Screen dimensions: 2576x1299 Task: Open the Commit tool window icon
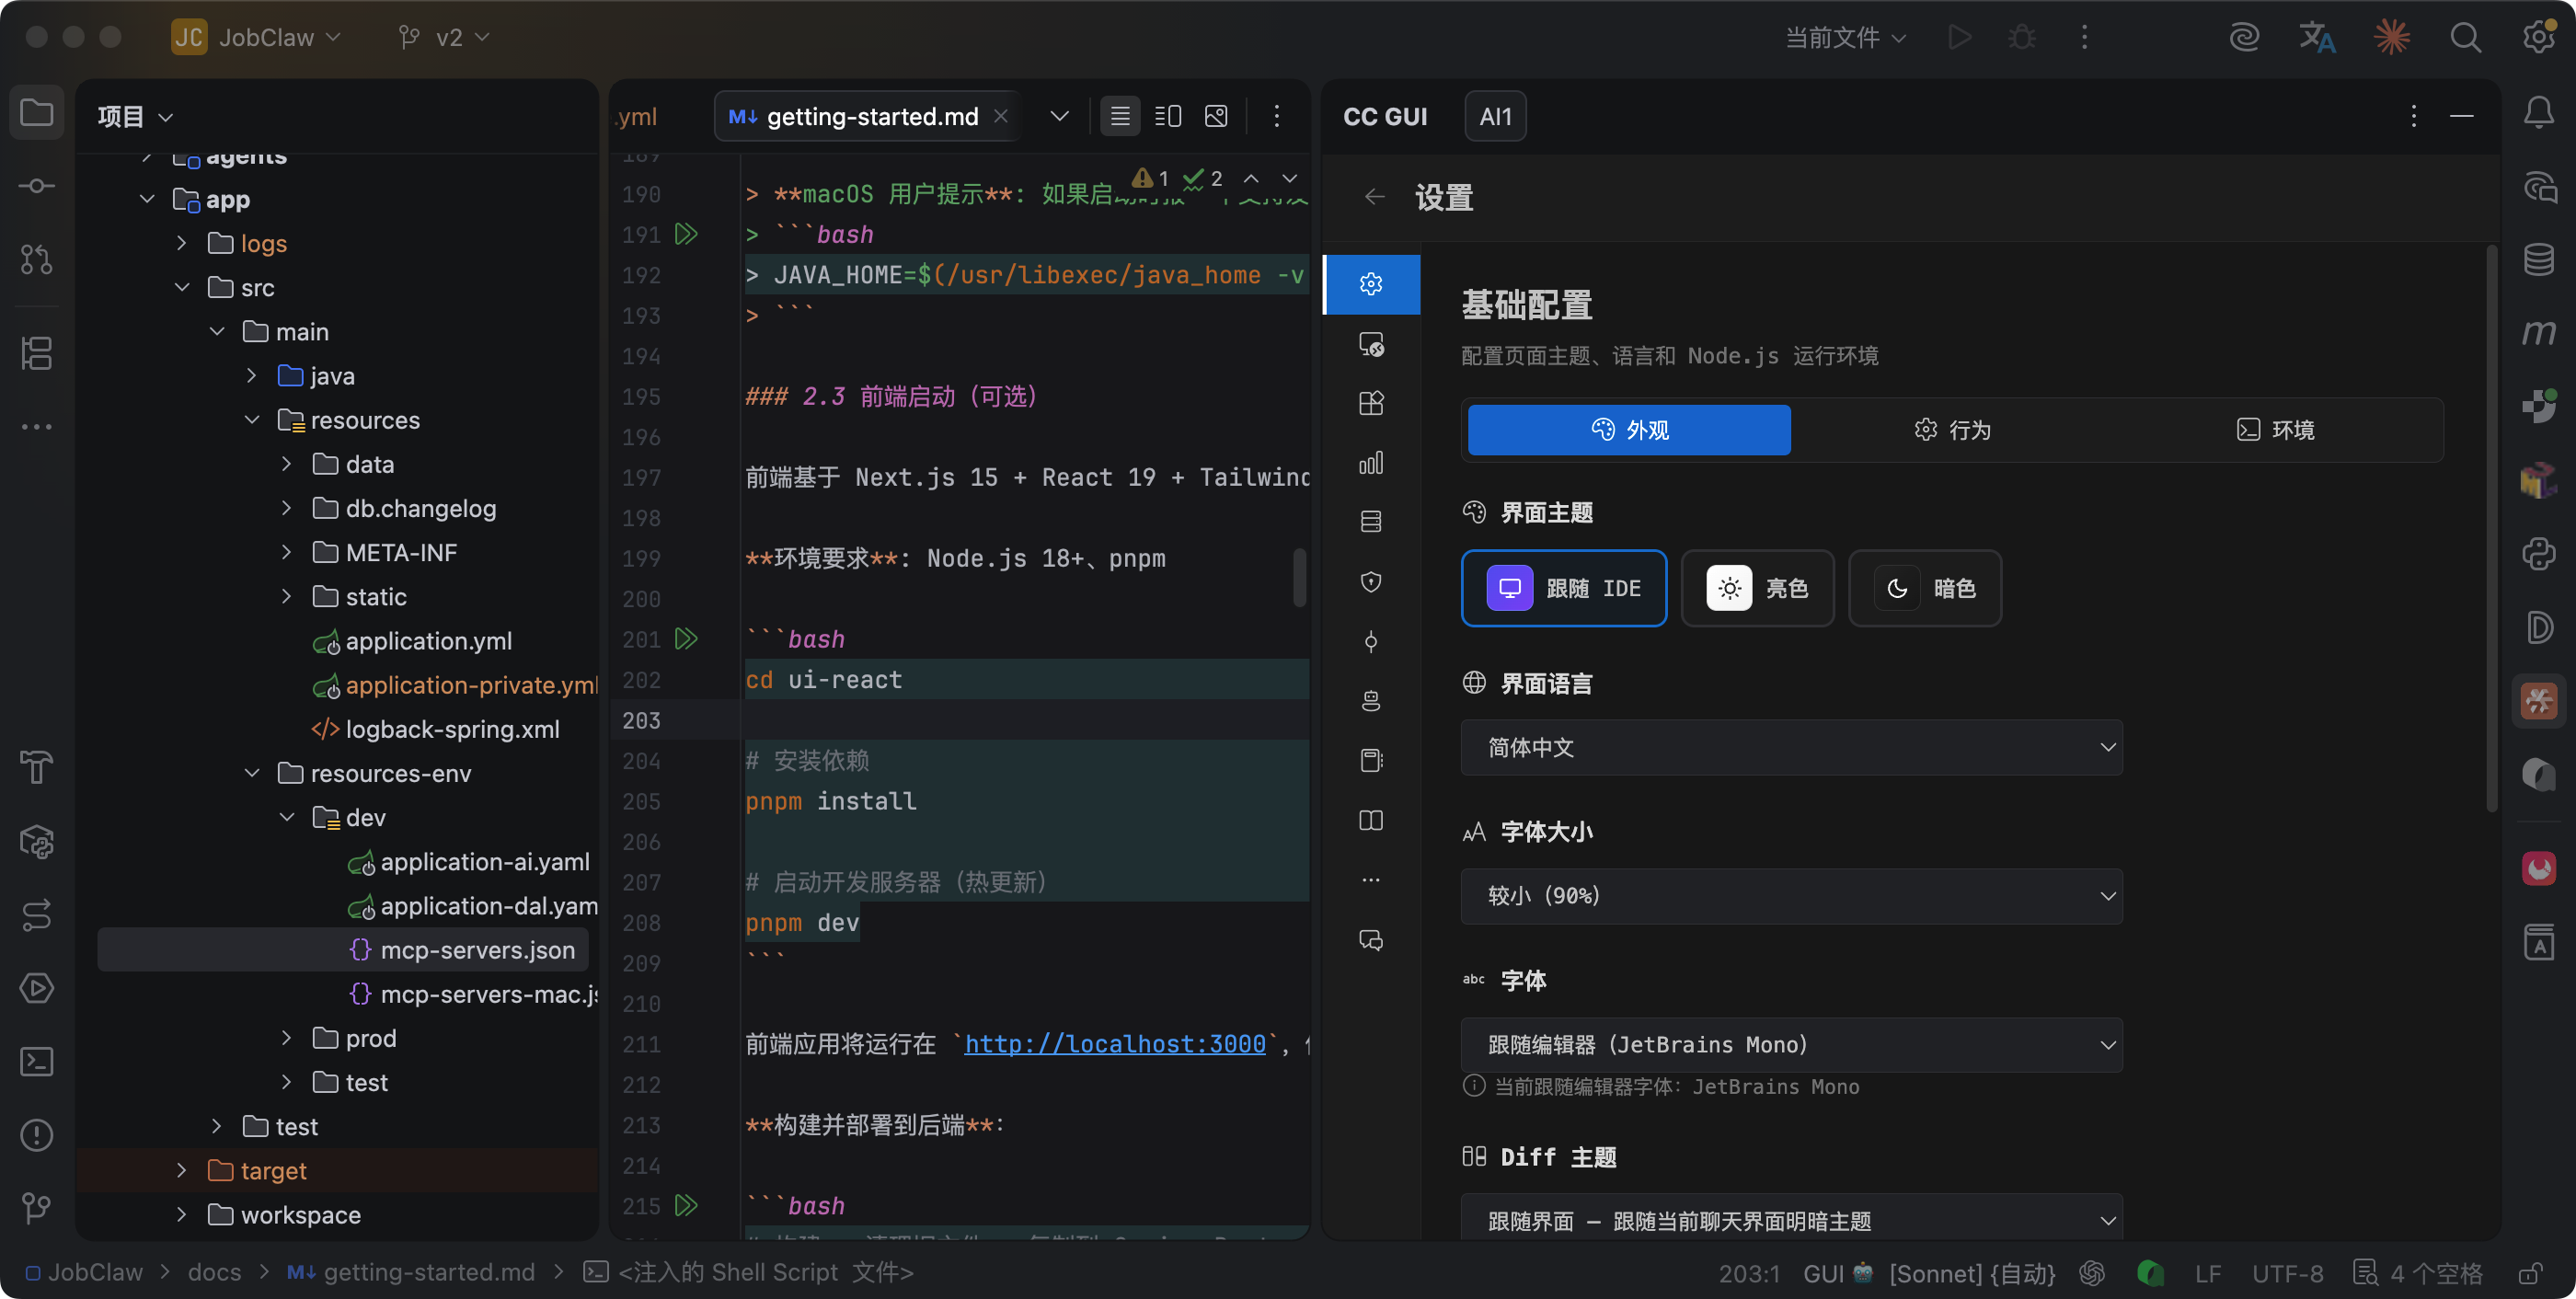37,186
